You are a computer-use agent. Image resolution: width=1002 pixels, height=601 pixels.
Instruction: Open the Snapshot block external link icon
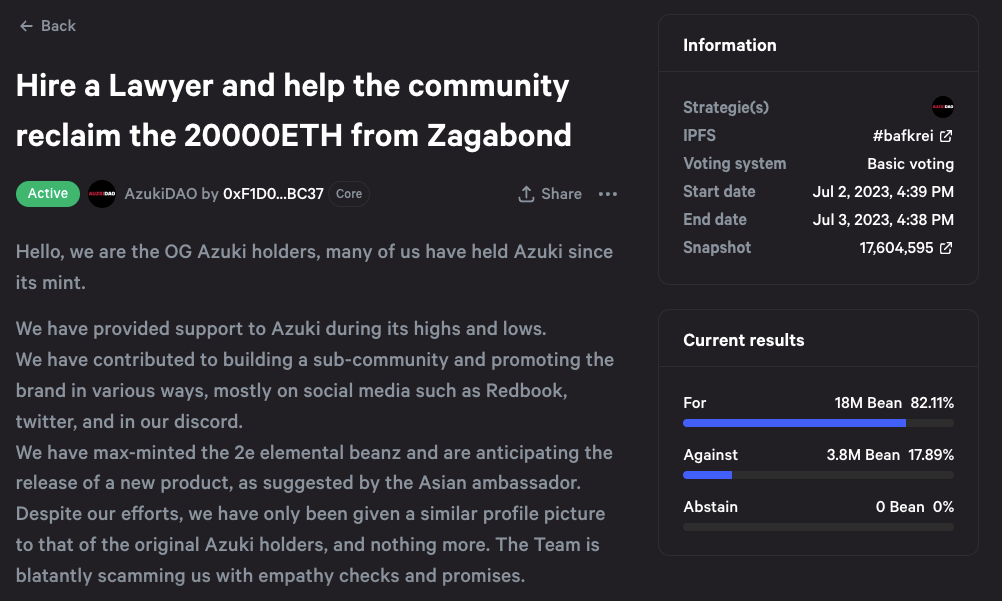(x=946, y=248)
